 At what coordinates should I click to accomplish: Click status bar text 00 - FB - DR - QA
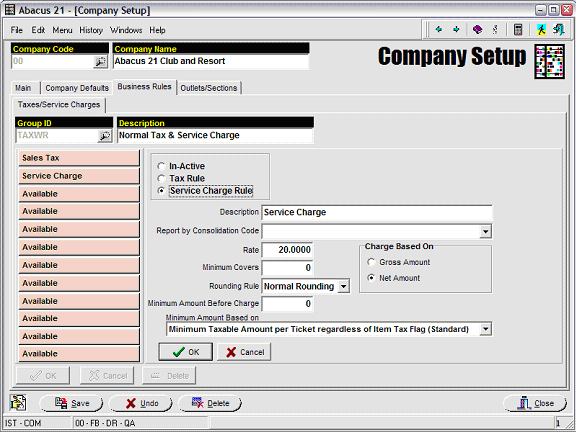tap(105, 423)
